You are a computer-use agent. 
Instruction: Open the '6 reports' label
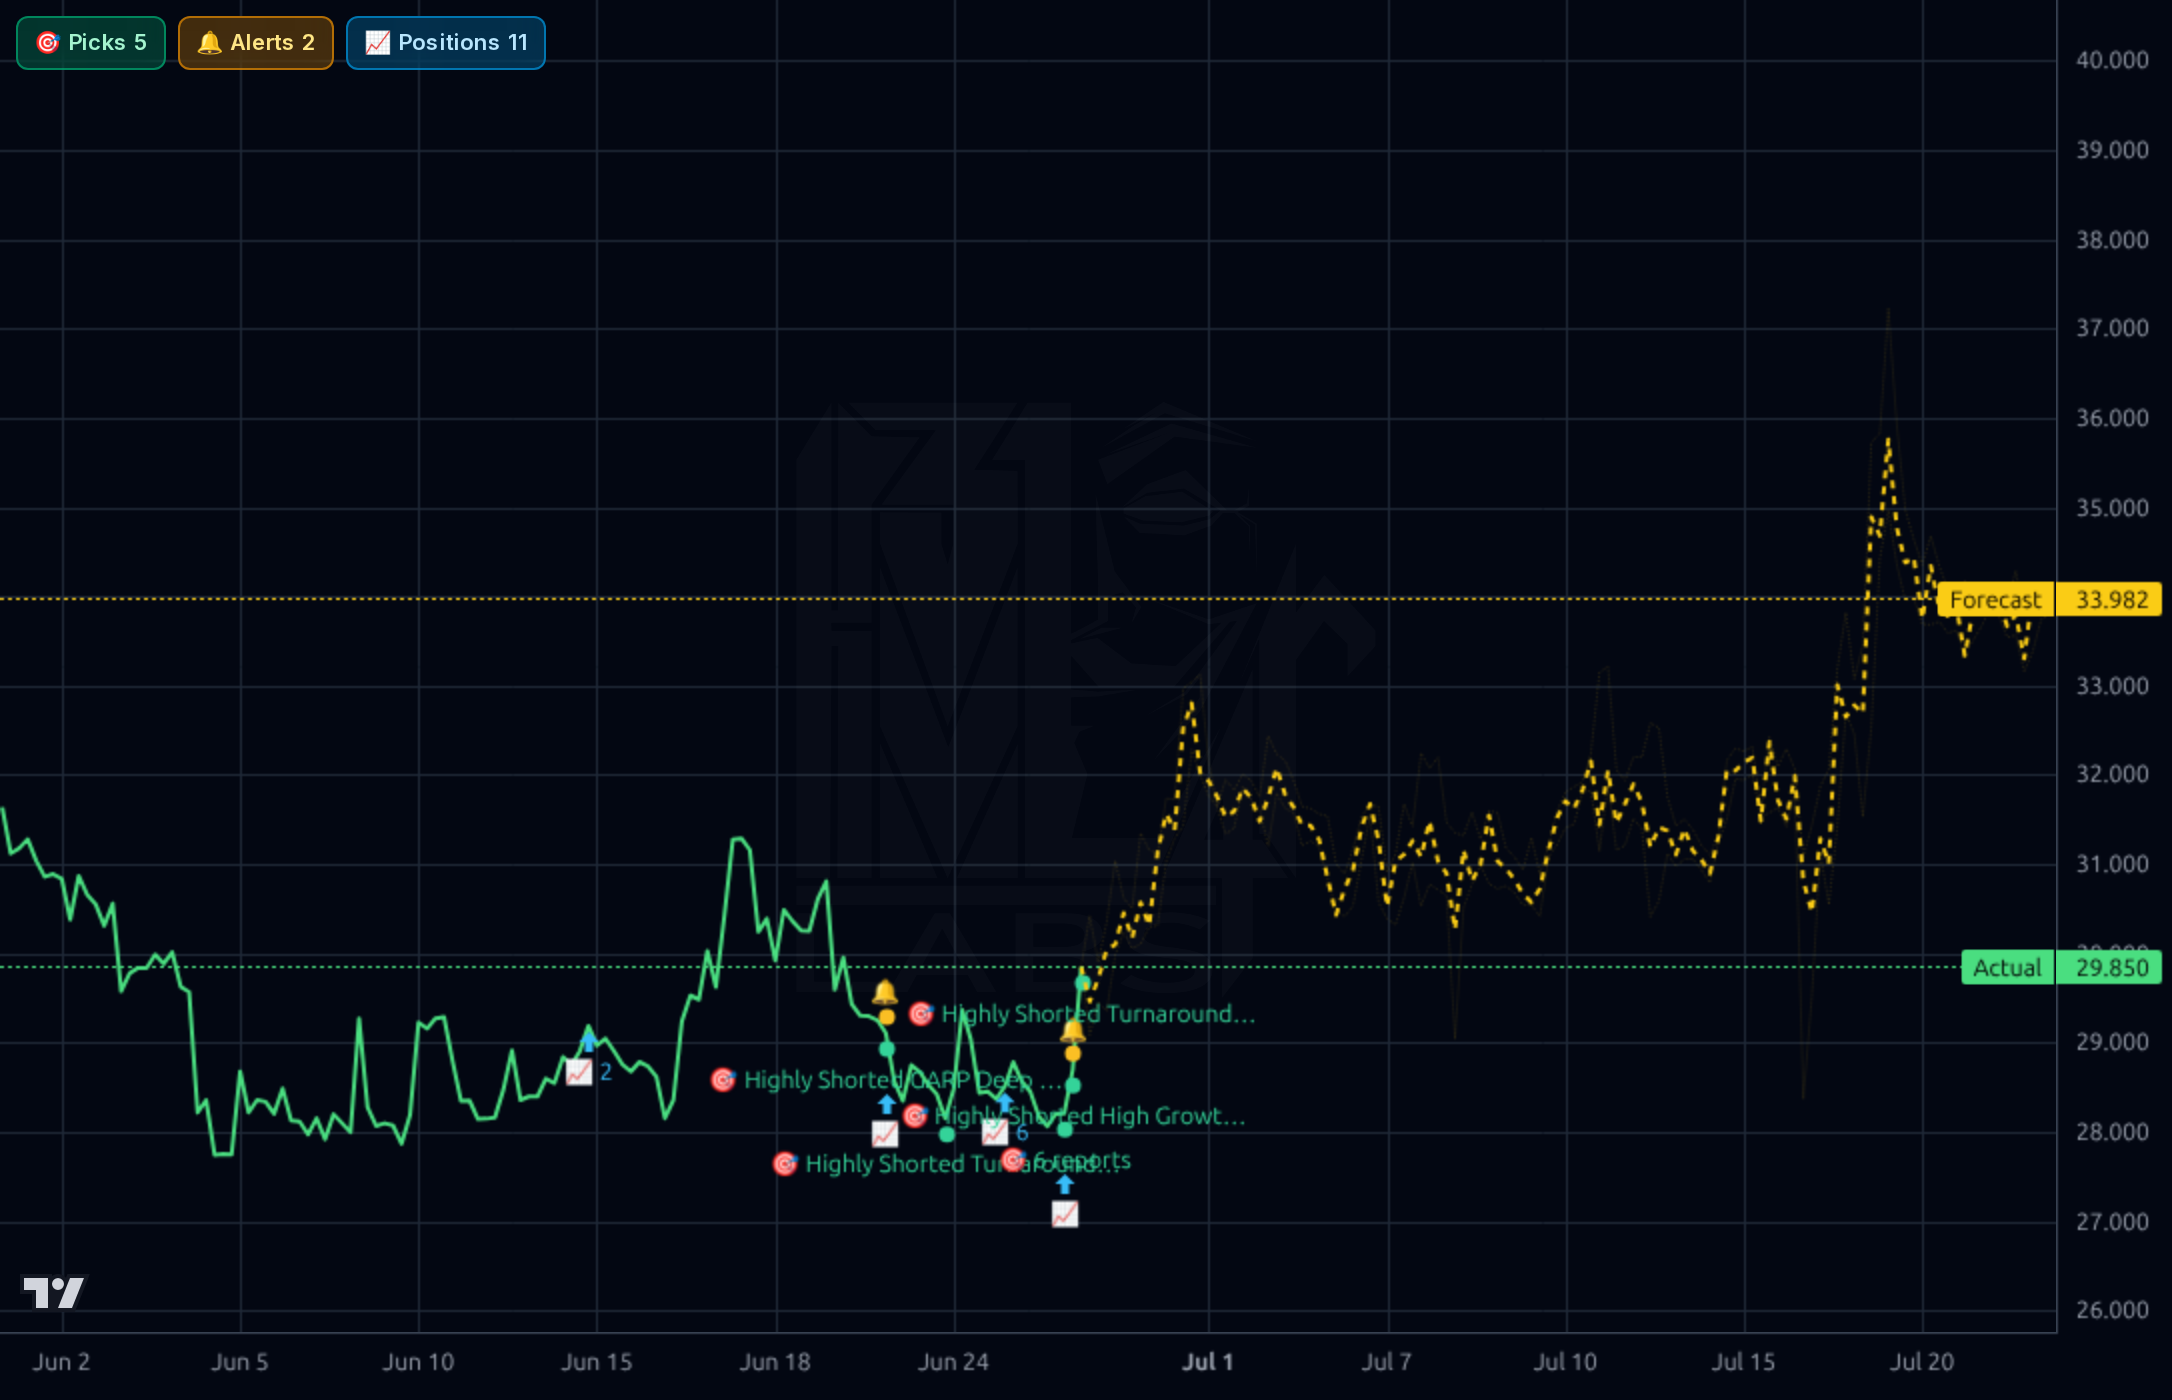1083,1160
